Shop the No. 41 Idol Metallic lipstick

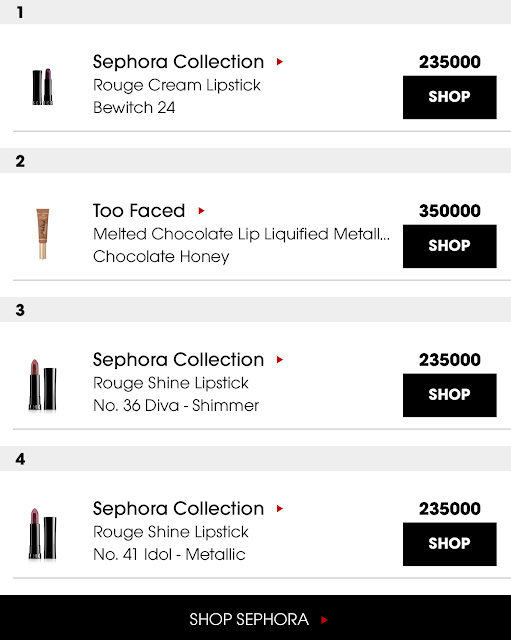[x=449, y=544]
